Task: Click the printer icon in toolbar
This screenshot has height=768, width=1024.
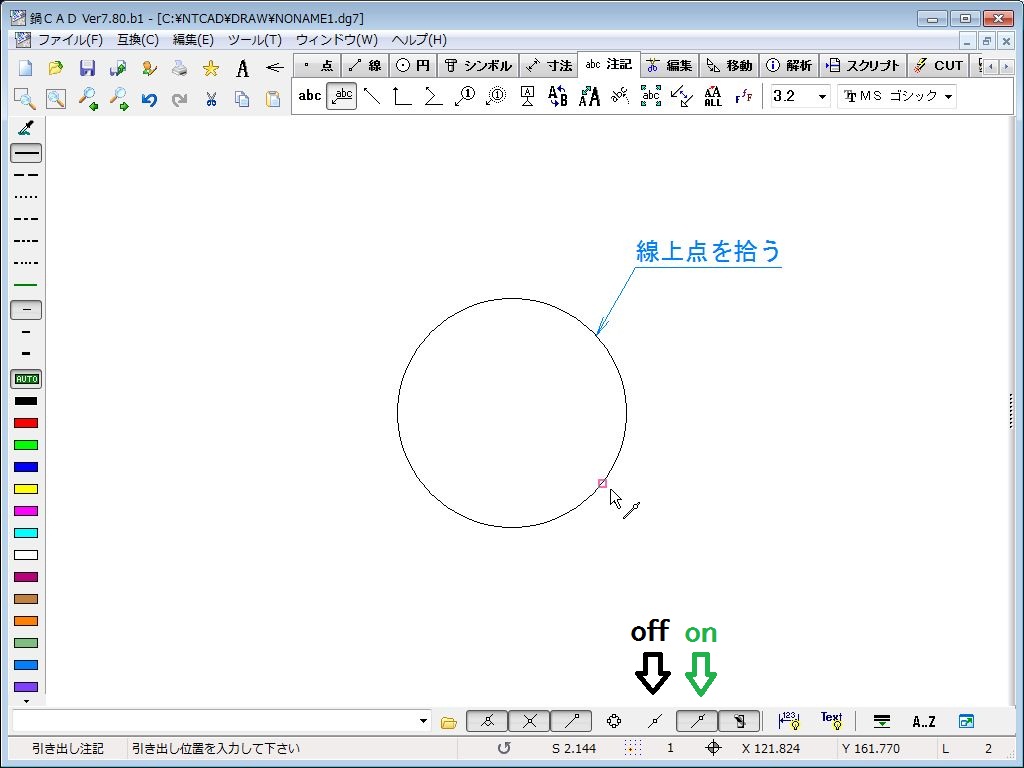Action: 180,68
